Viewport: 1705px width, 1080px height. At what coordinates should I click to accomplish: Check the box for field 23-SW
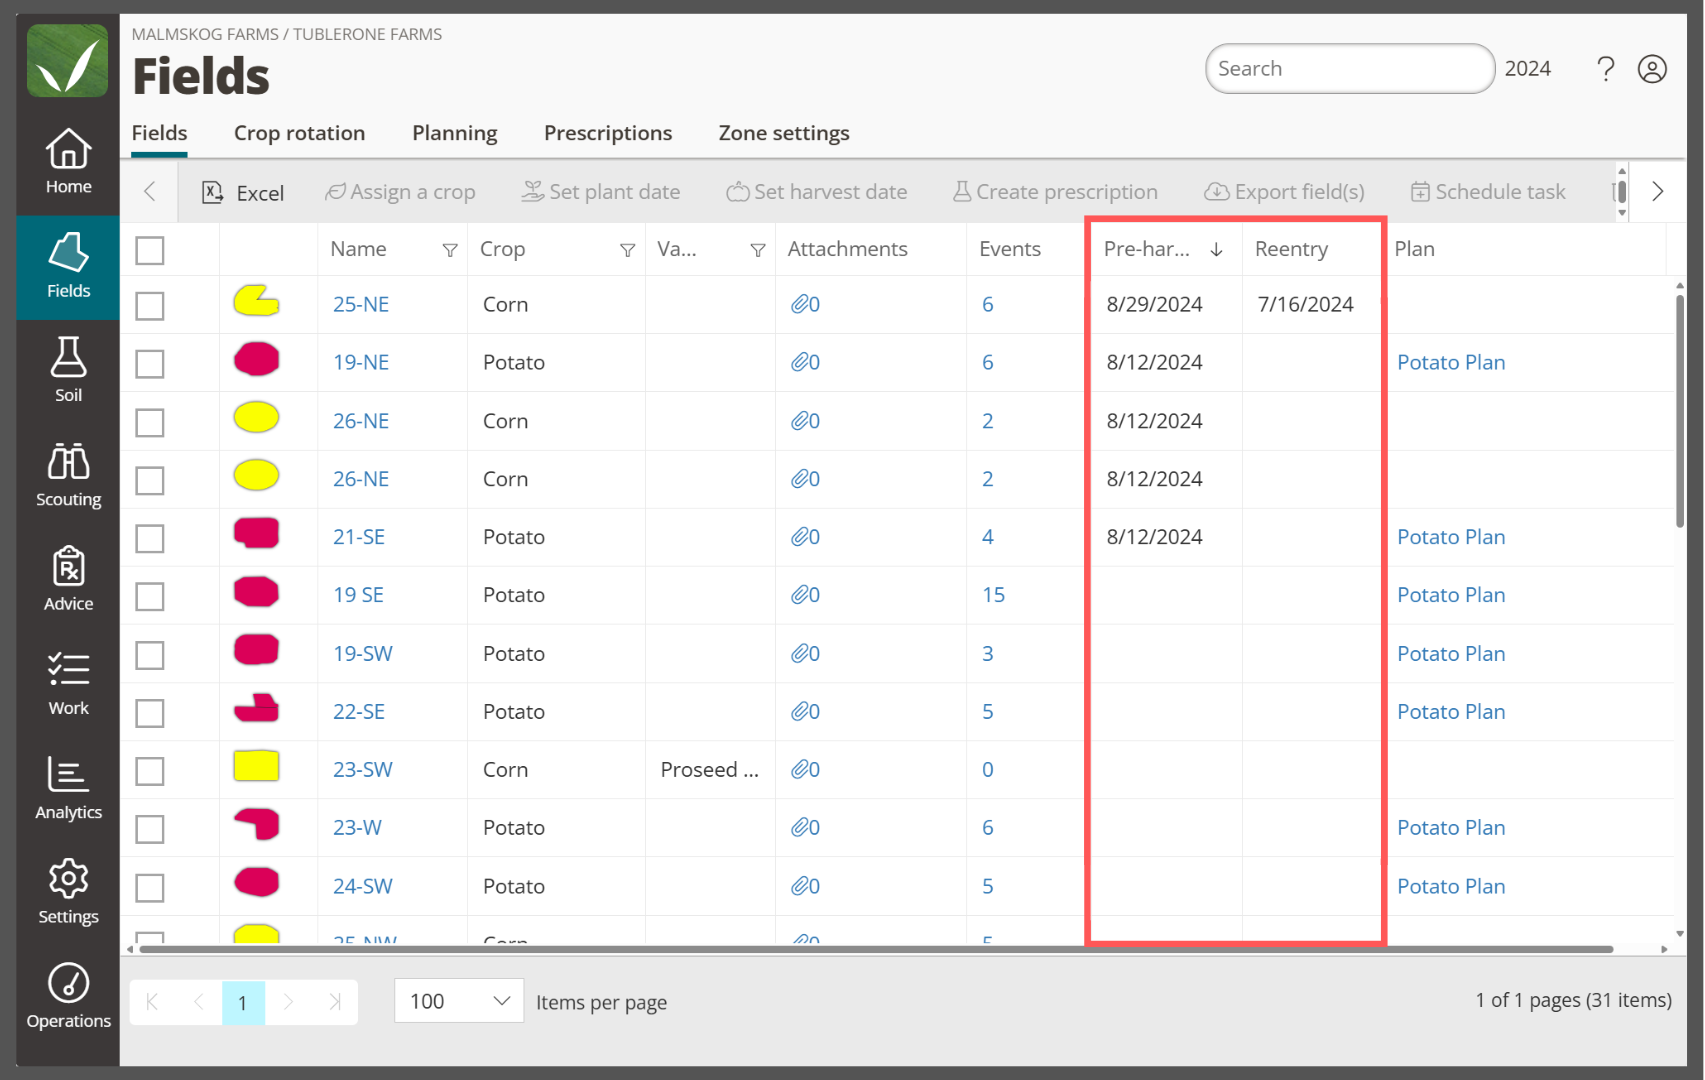pyautogui.click(x=150, y=771)
